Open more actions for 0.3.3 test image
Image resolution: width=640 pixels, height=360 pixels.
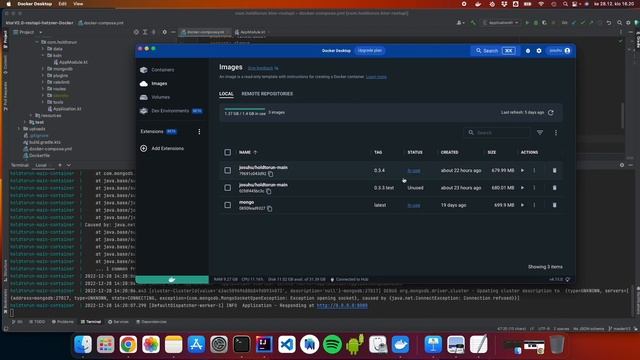(x=534, y=188)
